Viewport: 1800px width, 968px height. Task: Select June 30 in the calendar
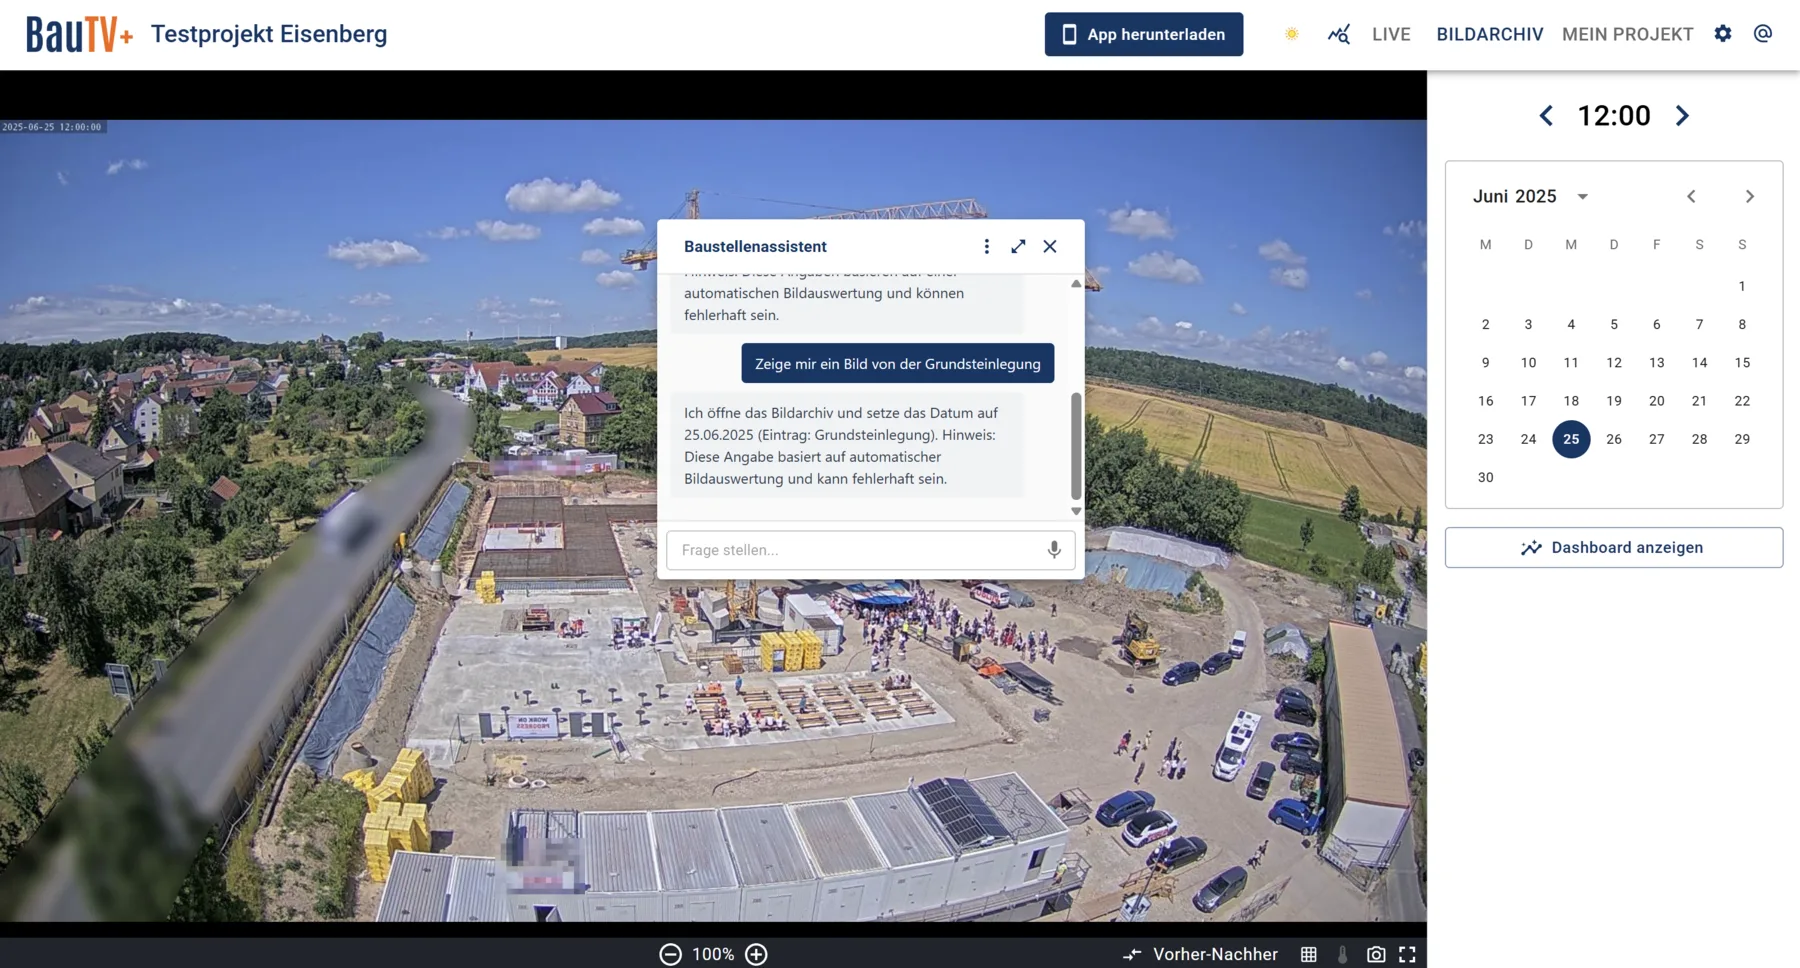[1486, 477]
